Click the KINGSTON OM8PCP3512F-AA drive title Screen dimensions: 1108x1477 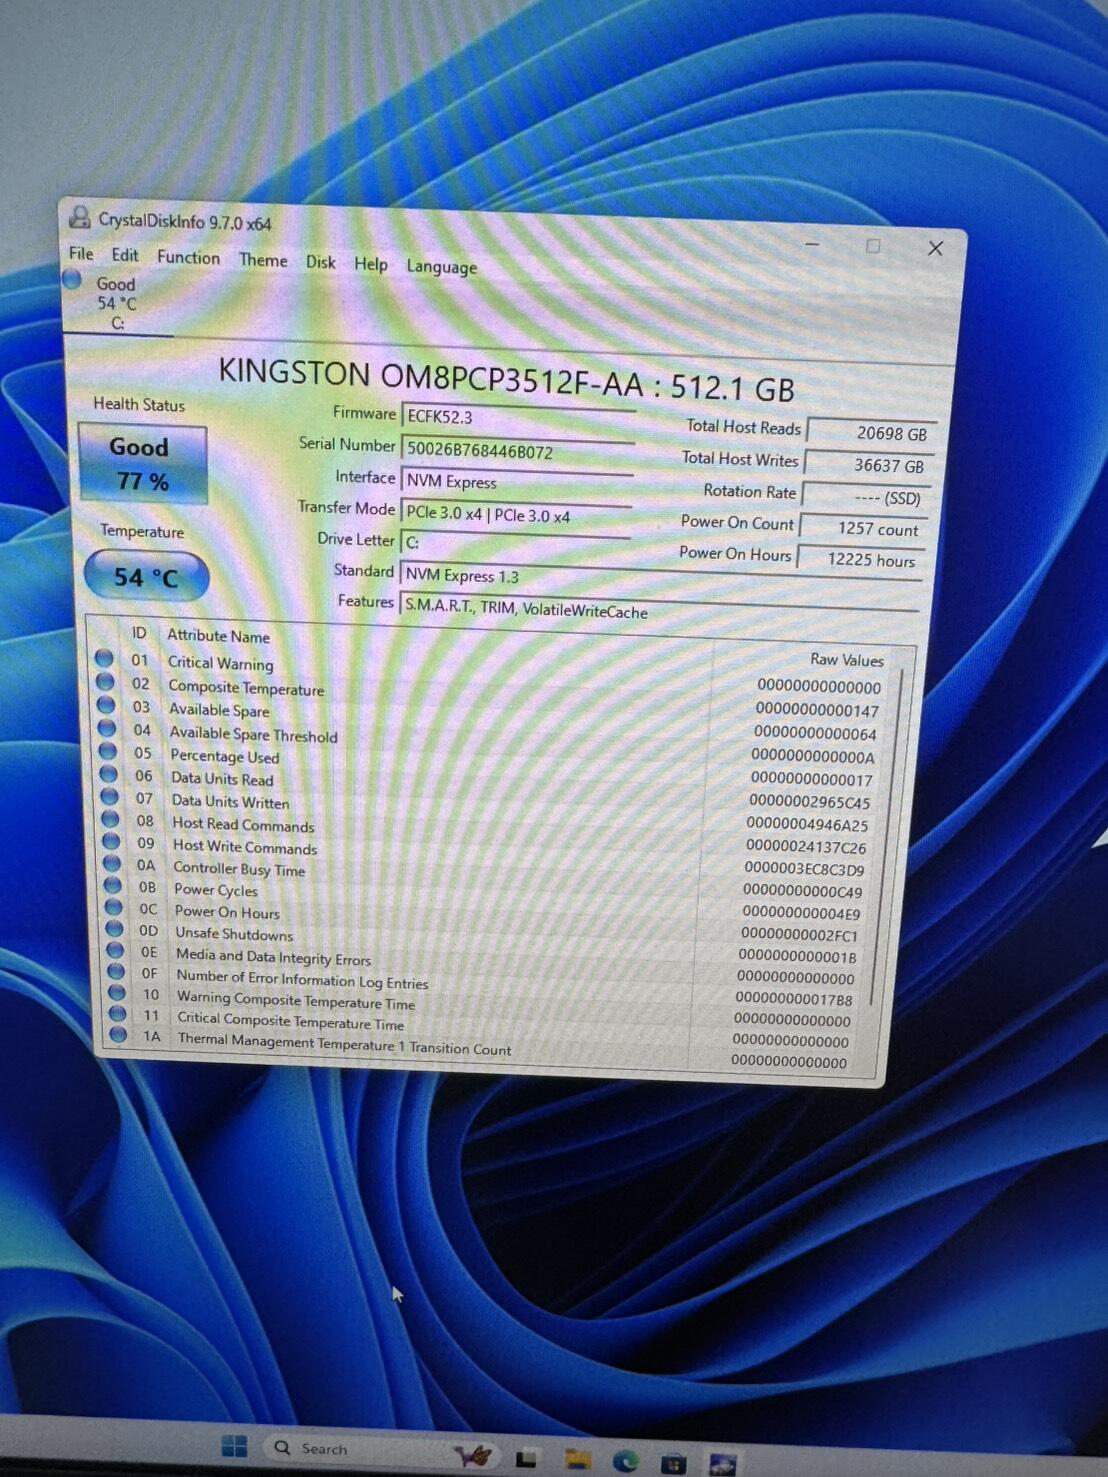(506, 380)
